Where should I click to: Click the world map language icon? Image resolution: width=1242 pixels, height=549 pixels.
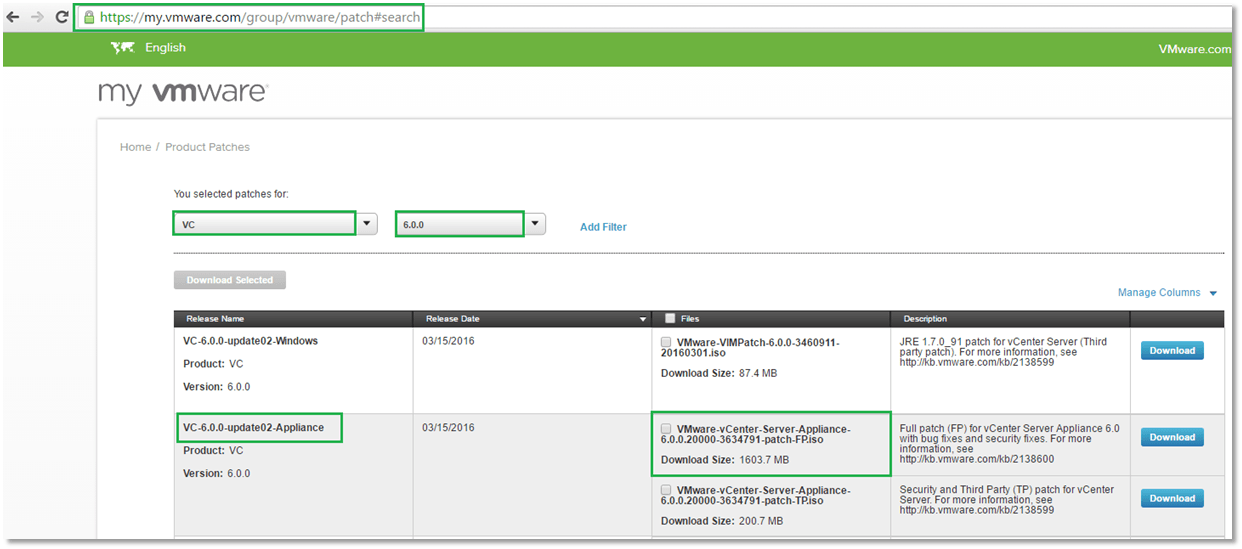coord(122,48)
